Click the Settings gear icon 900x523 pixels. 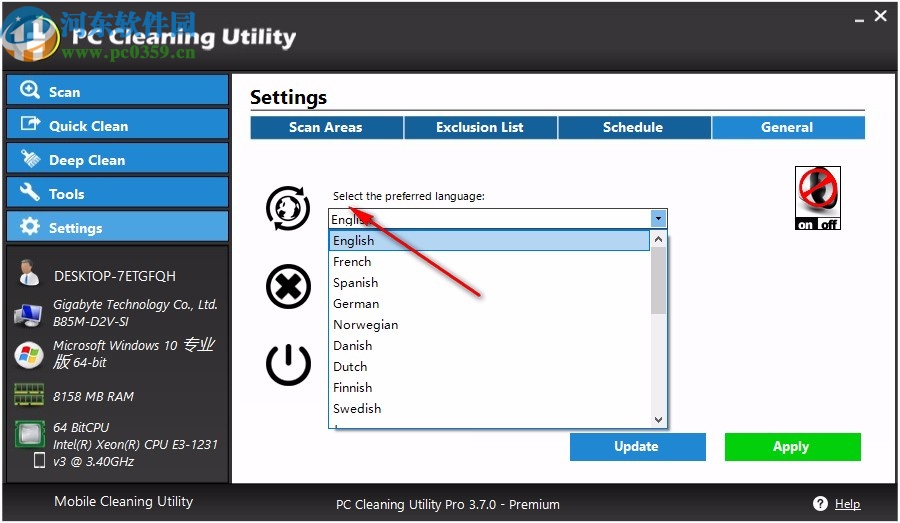coord(30,226)
